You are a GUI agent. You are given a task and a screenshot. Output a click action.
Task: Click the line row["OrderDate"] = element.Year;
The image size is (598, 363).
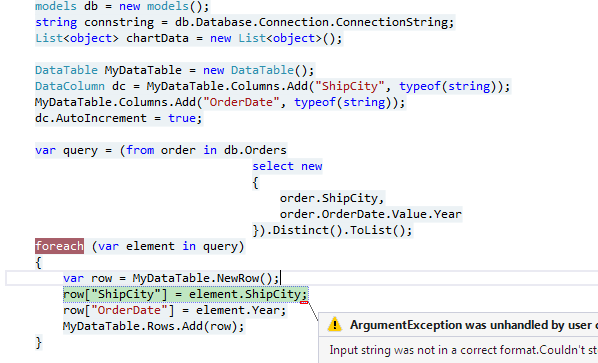175,310
